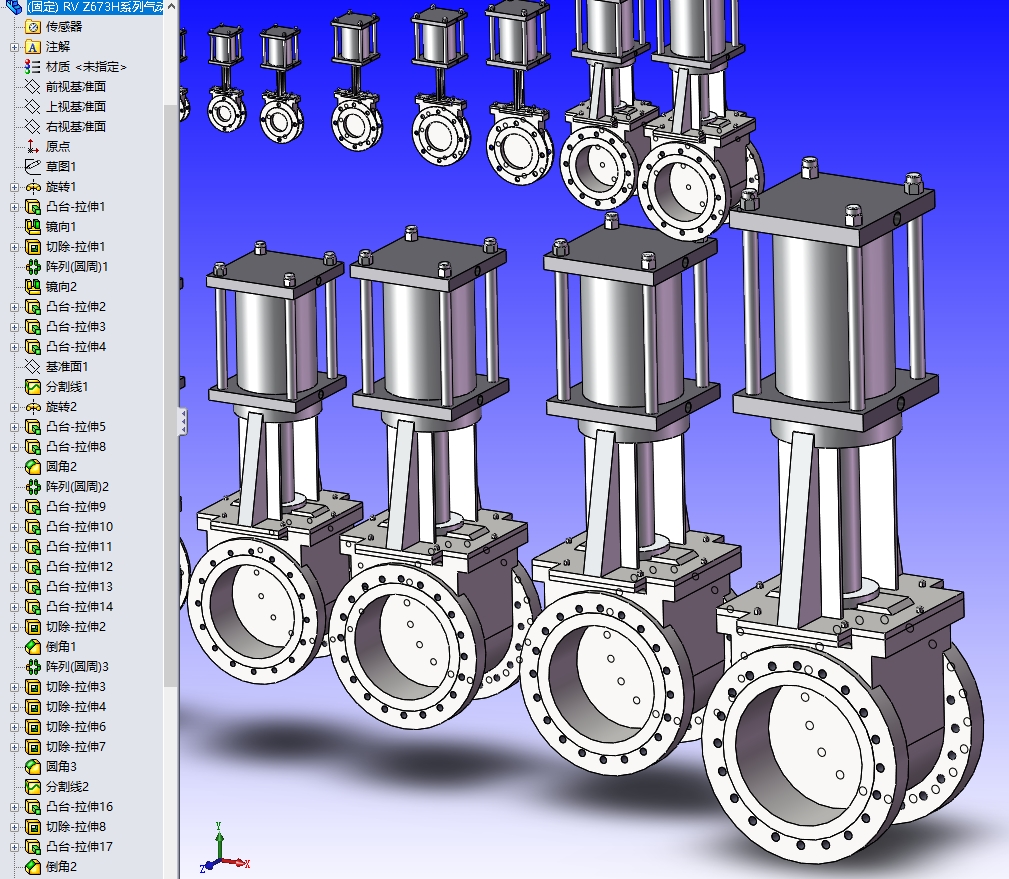Select 凸台-拉伸10 in the feature tree
This screenshot has width=1009, height=879.
(79, 526)
